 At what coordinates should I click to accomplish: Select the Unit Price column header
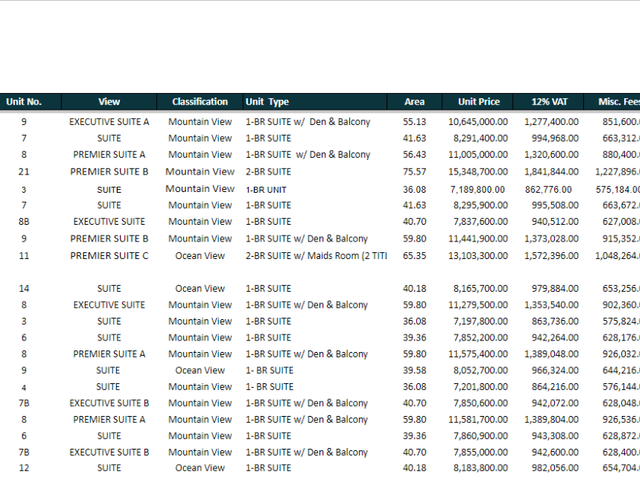tap(478, 102)
